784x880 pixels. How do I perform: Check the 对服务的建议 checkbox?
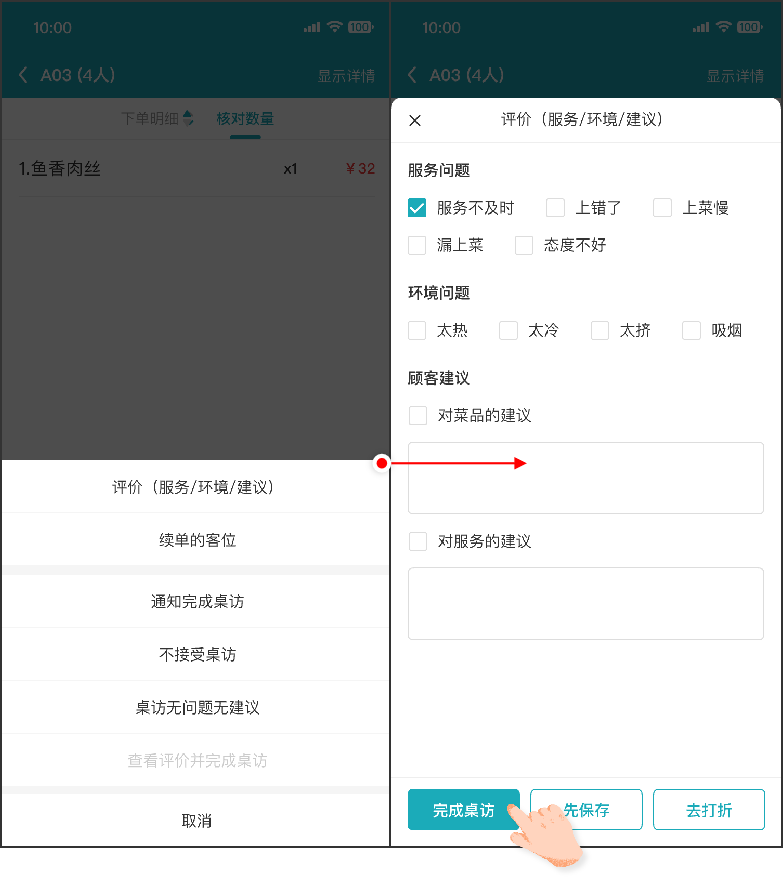coord(418,541)
